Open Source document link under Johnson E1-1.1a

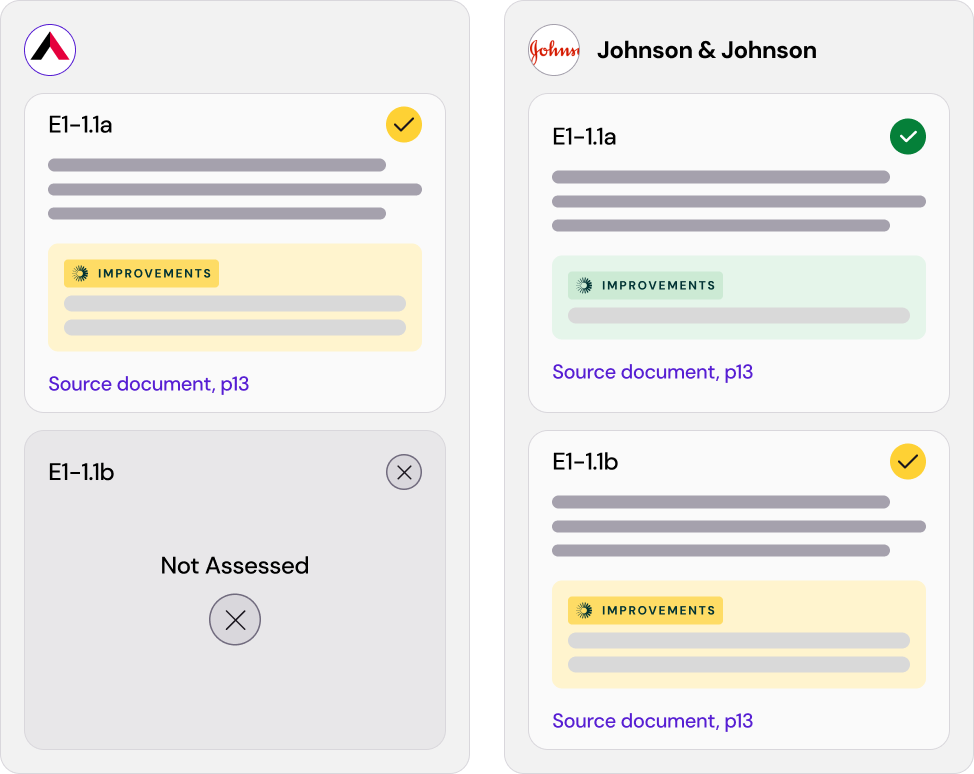coord(653,372)
